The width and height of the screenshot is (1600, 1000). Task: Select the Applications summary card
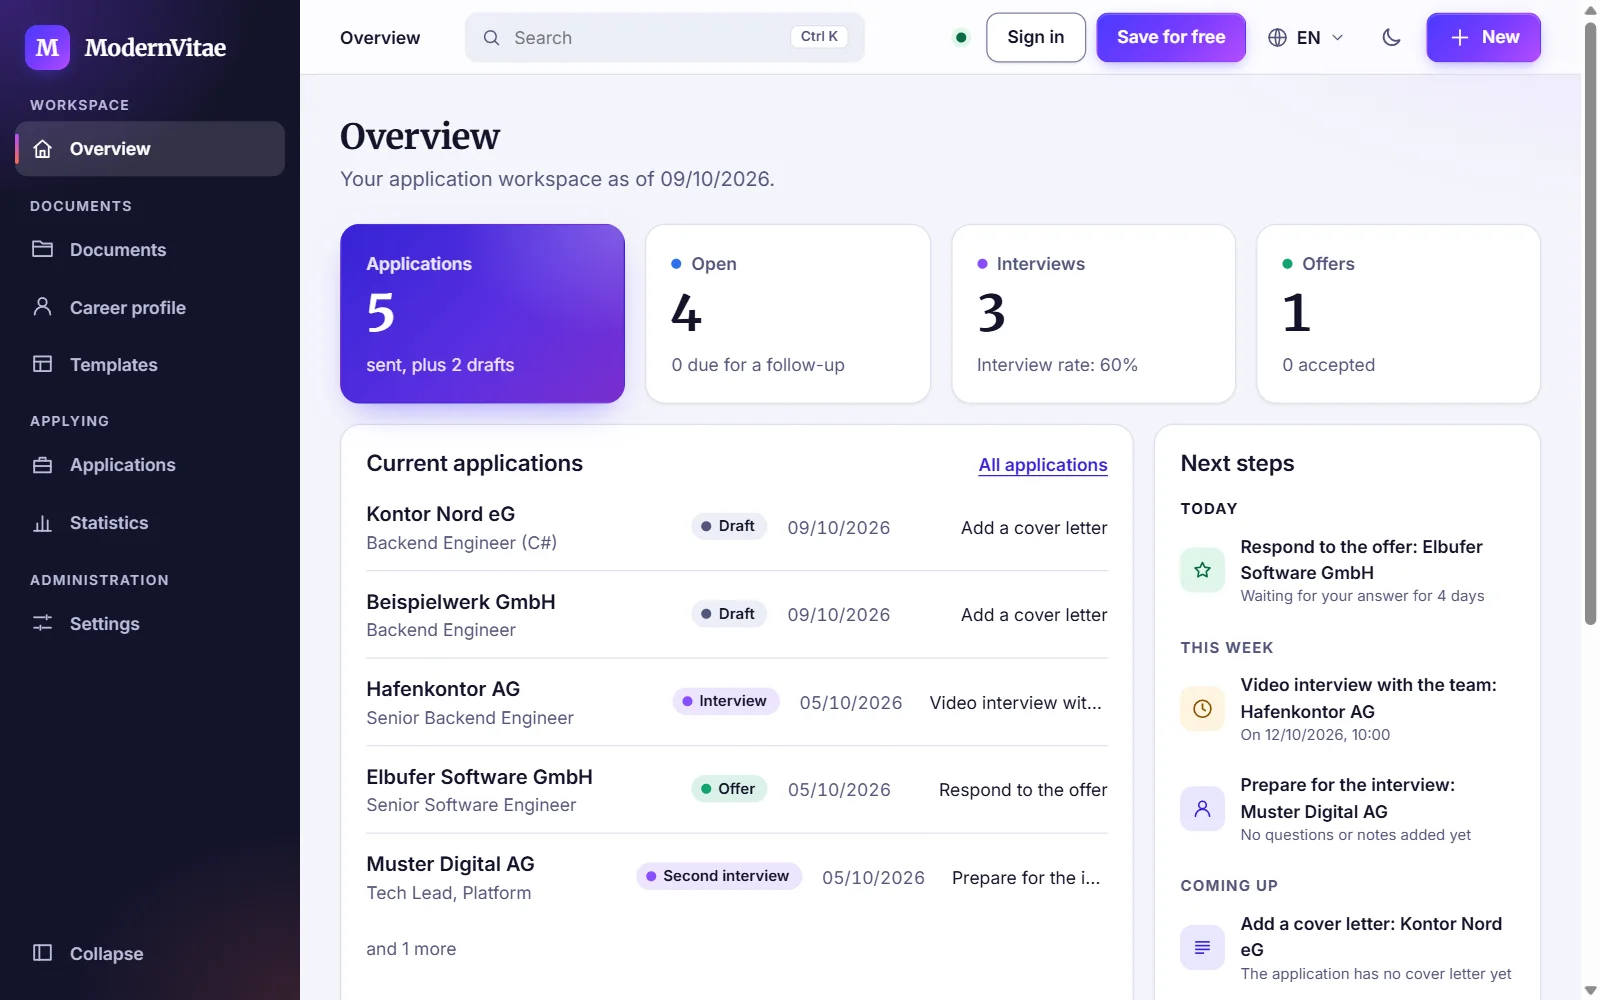pyautogui.click(x=482, y=314)
